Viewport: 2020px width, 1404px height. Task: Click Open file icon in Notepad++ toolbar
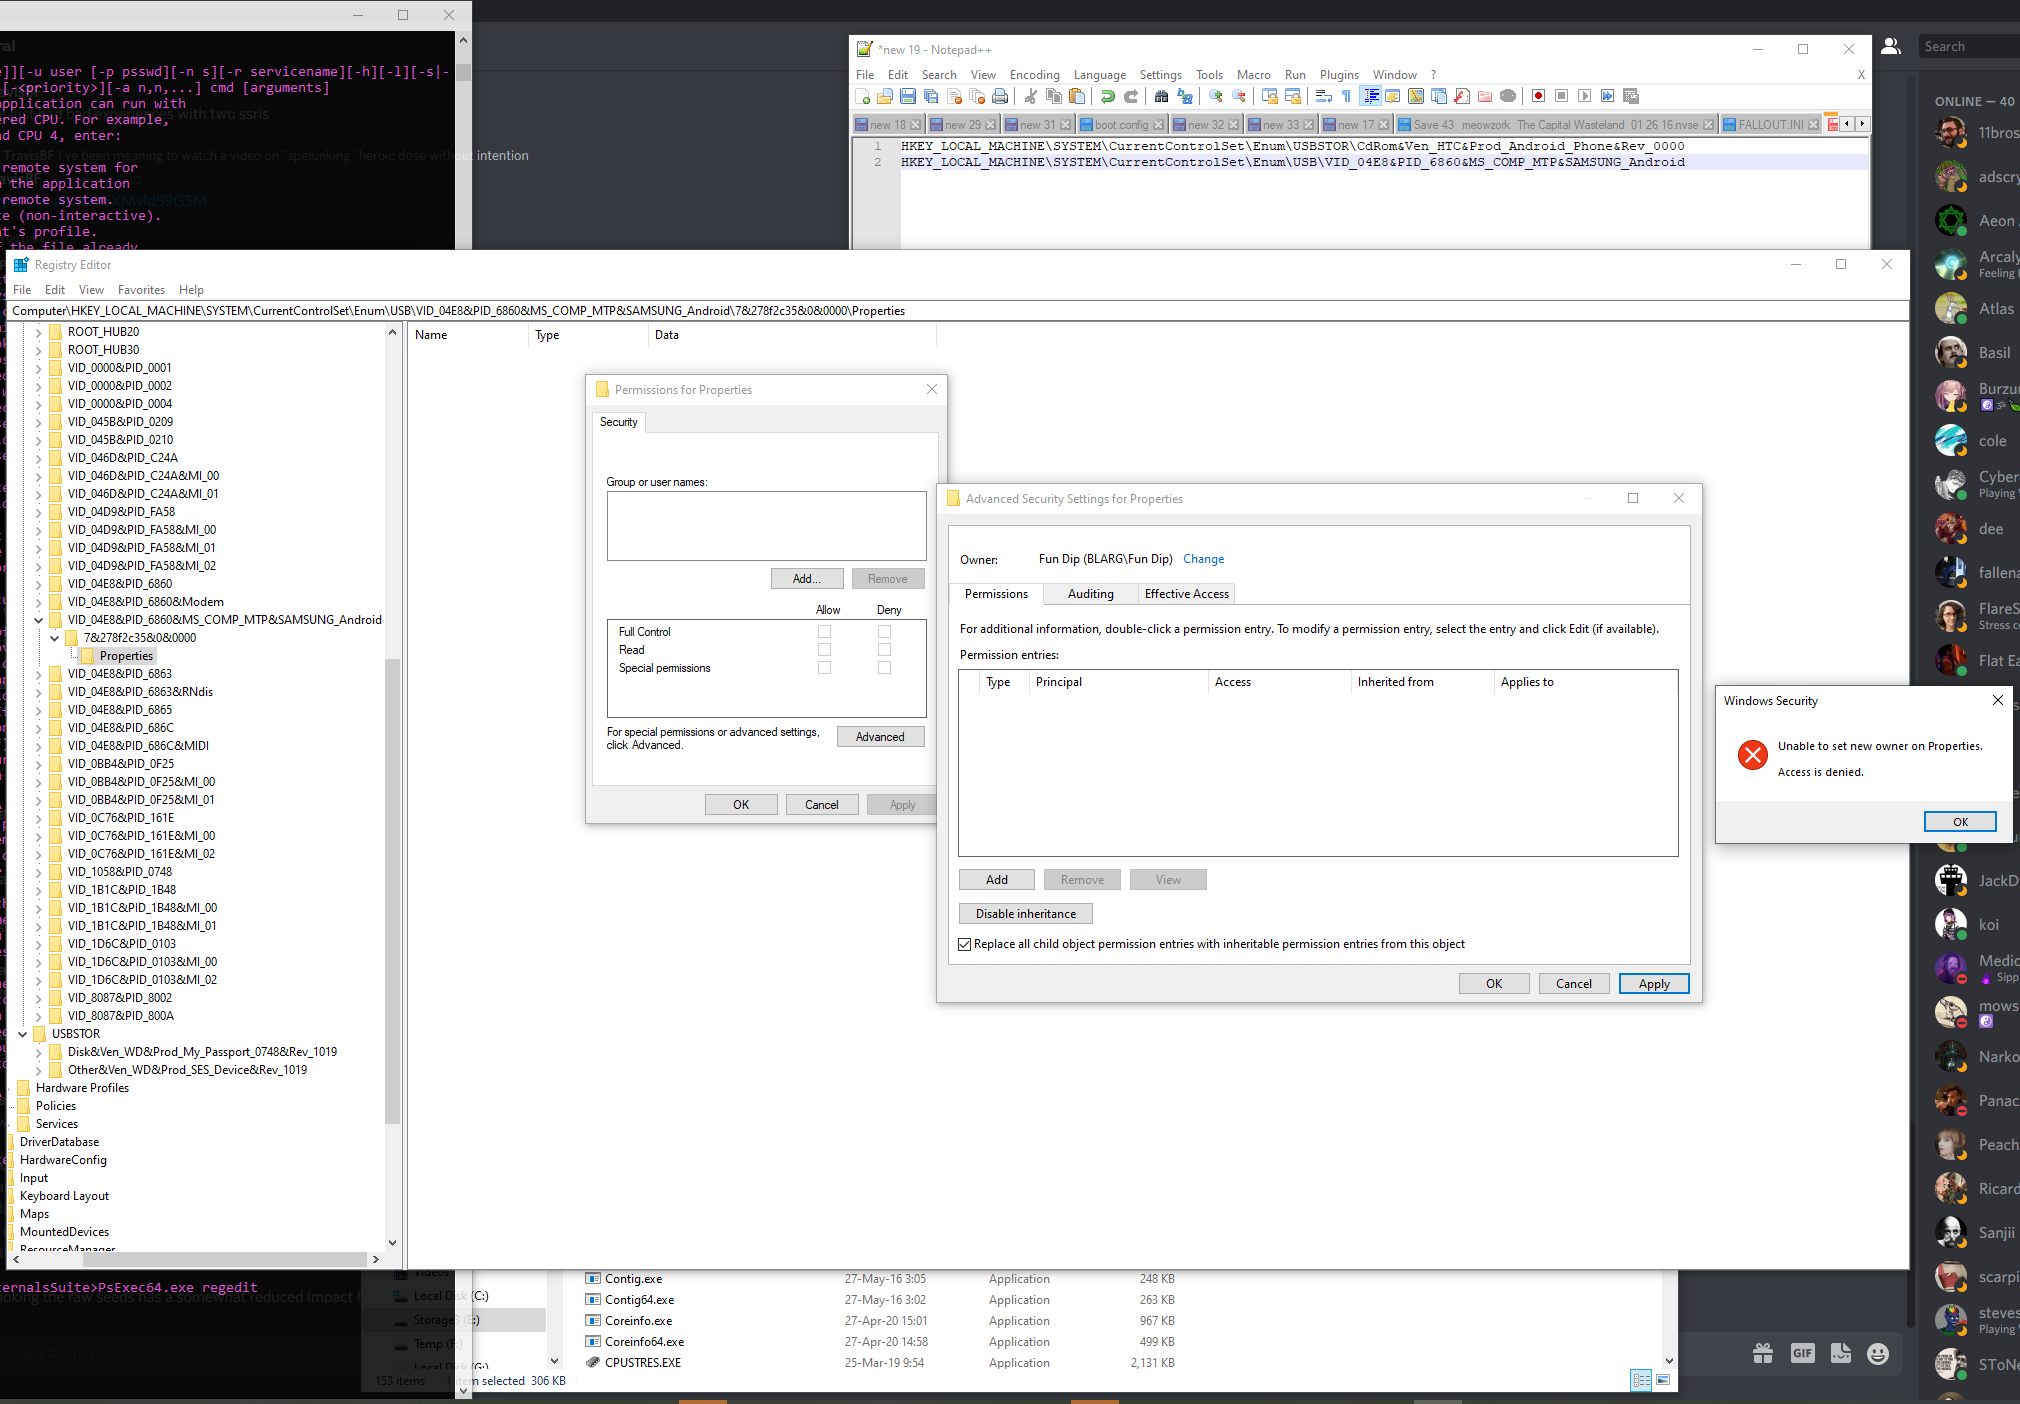[x=885, y=96]
